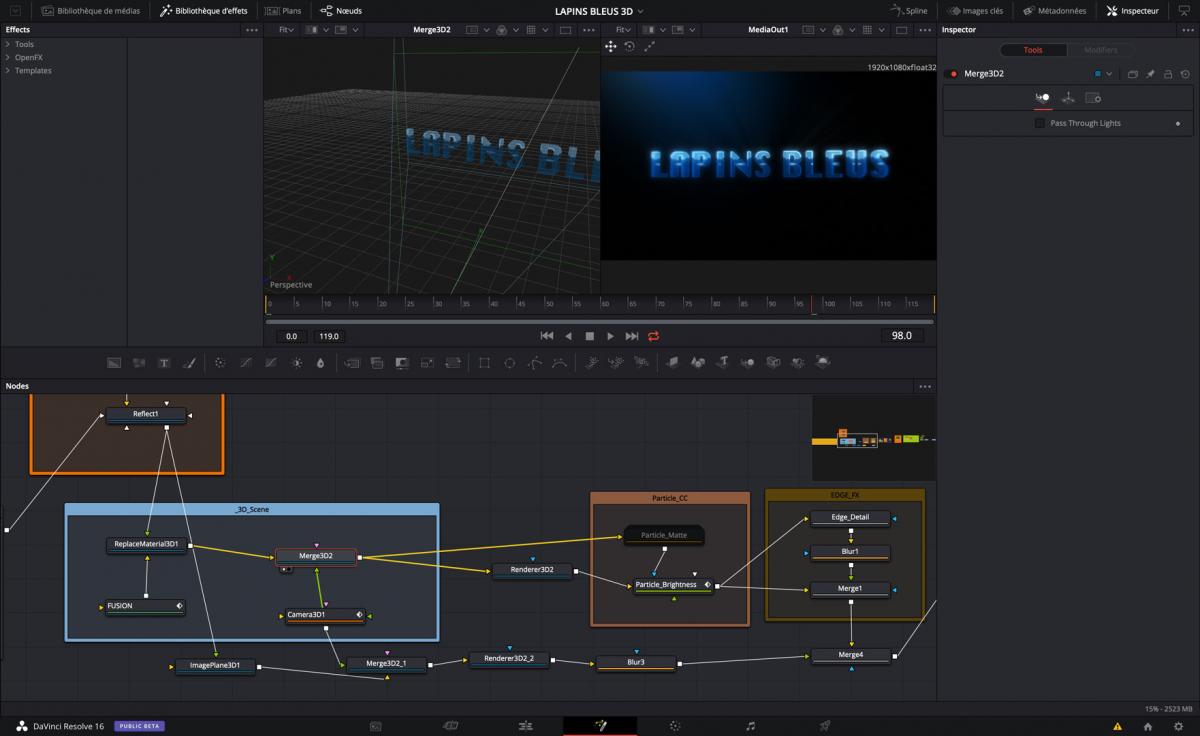Toggle Bibliothèque d'effets panel
This screenshot has width=1200, height=736.
pyautogui.click(x=204, y=10)
